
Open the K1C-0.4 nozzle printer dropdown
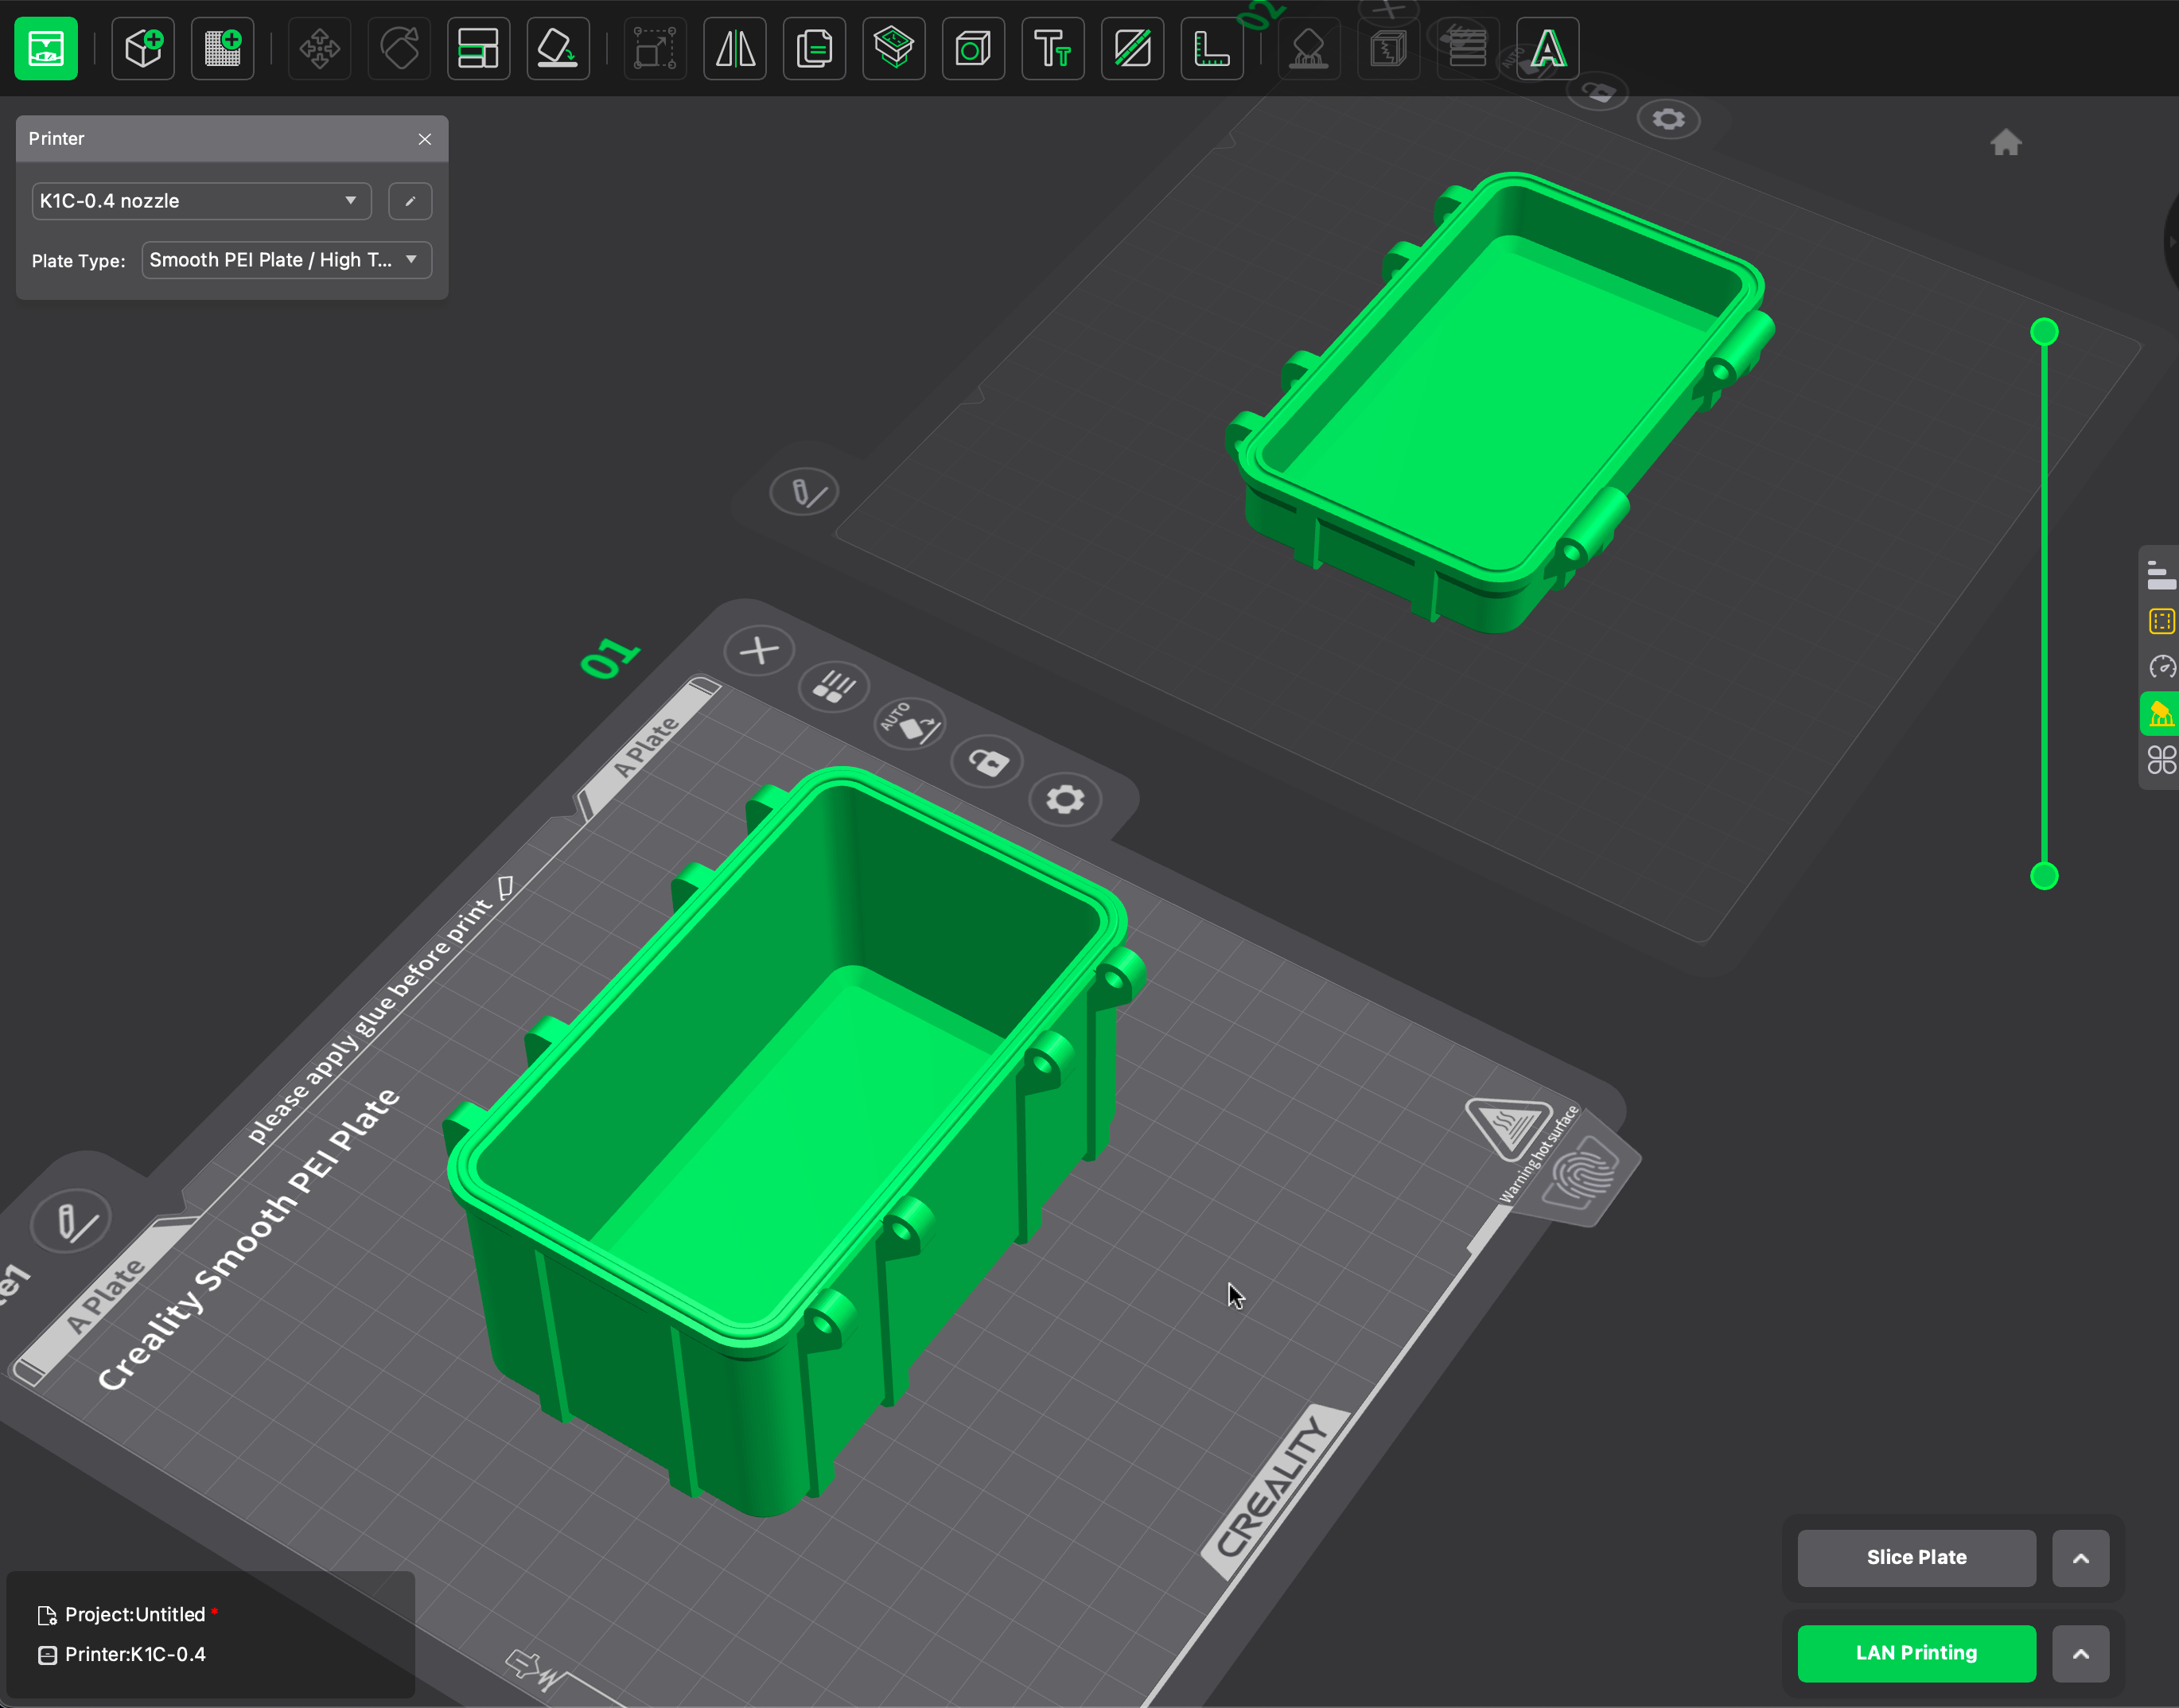[x=200, y=201]
